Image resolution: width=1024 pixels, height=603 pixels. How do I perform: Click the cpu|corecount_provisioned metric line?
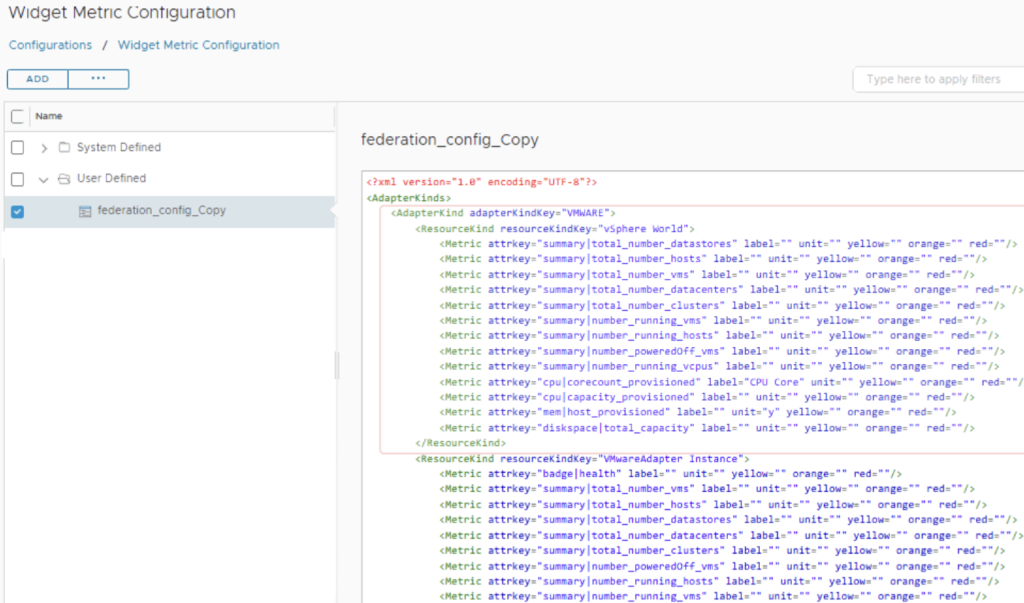(731, 382)
